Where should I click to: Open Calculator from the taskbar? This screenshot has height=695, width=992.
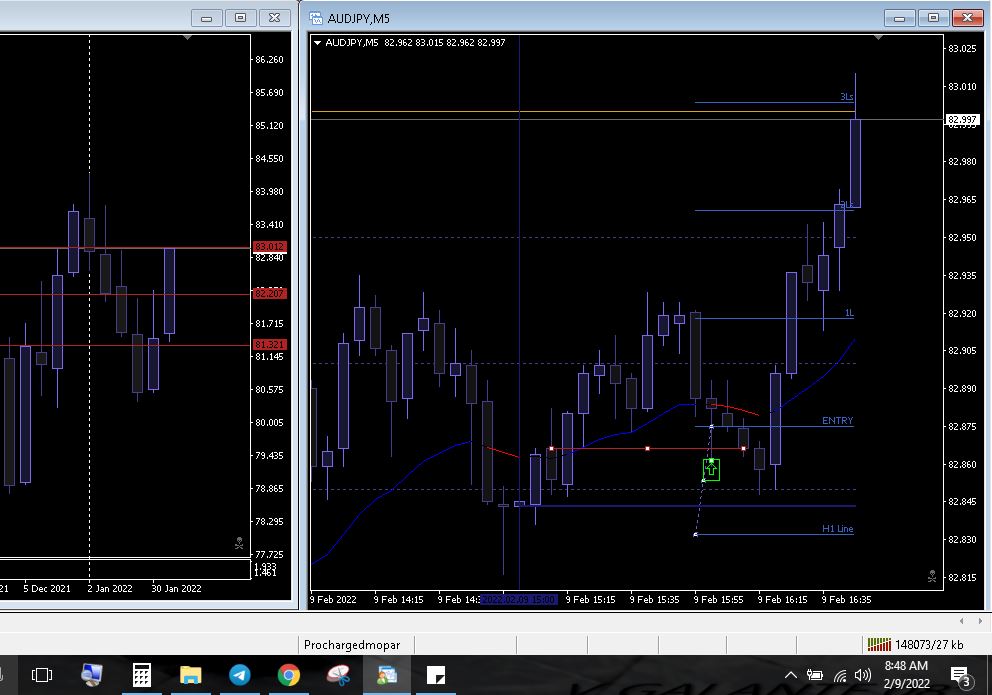(x=142, y=675)
